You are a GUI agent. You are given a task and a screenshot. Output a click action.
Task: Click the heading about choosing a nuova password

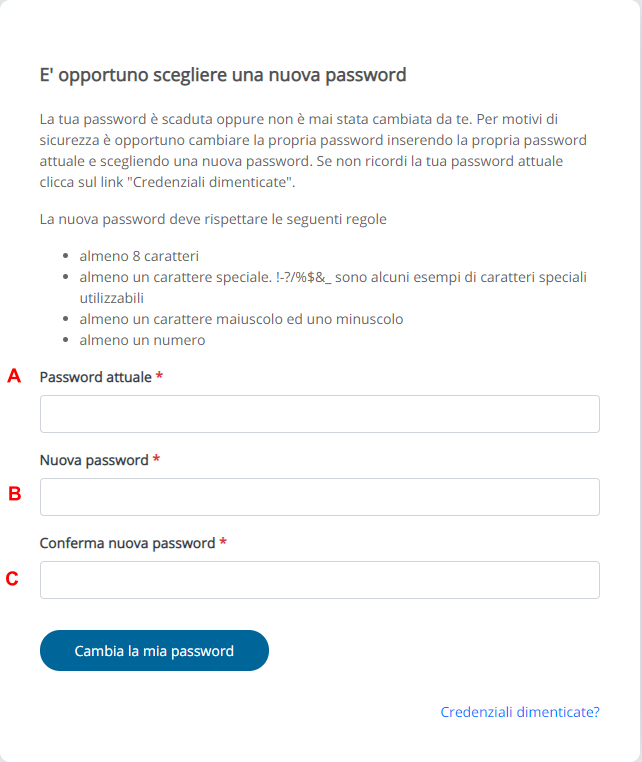(223, 75)
